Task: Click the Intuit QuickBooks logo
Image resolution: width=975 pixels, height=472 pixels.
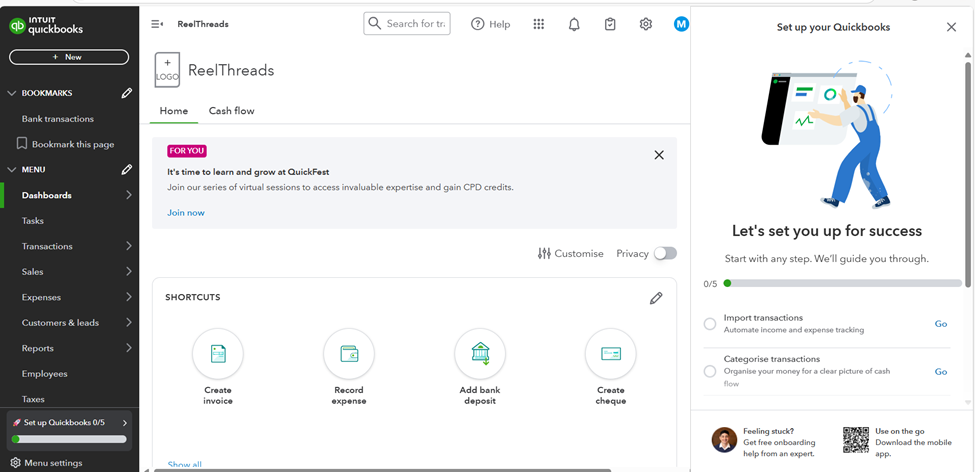Action: [46, 25]
